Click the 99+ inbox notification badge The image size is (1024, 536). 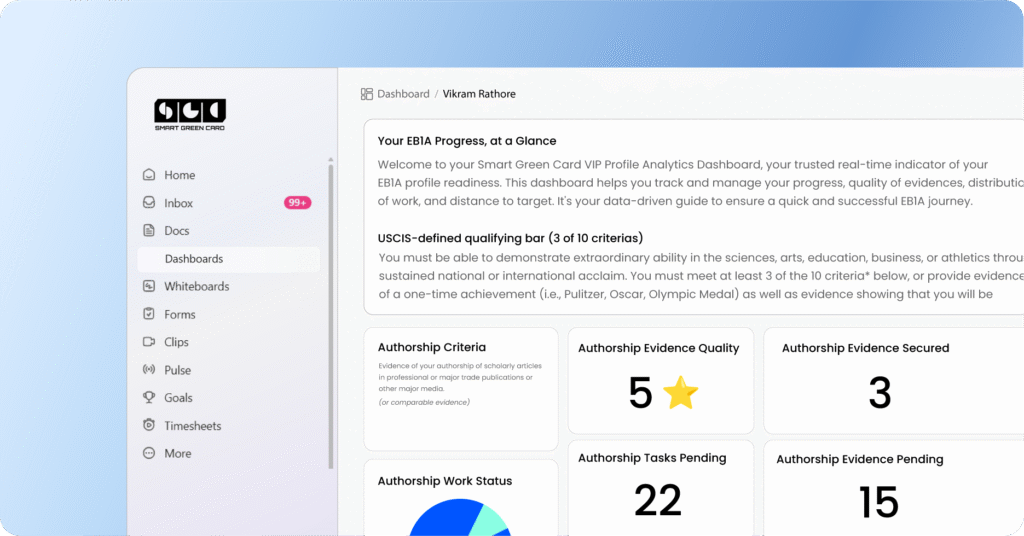click(x=297, y=203)
